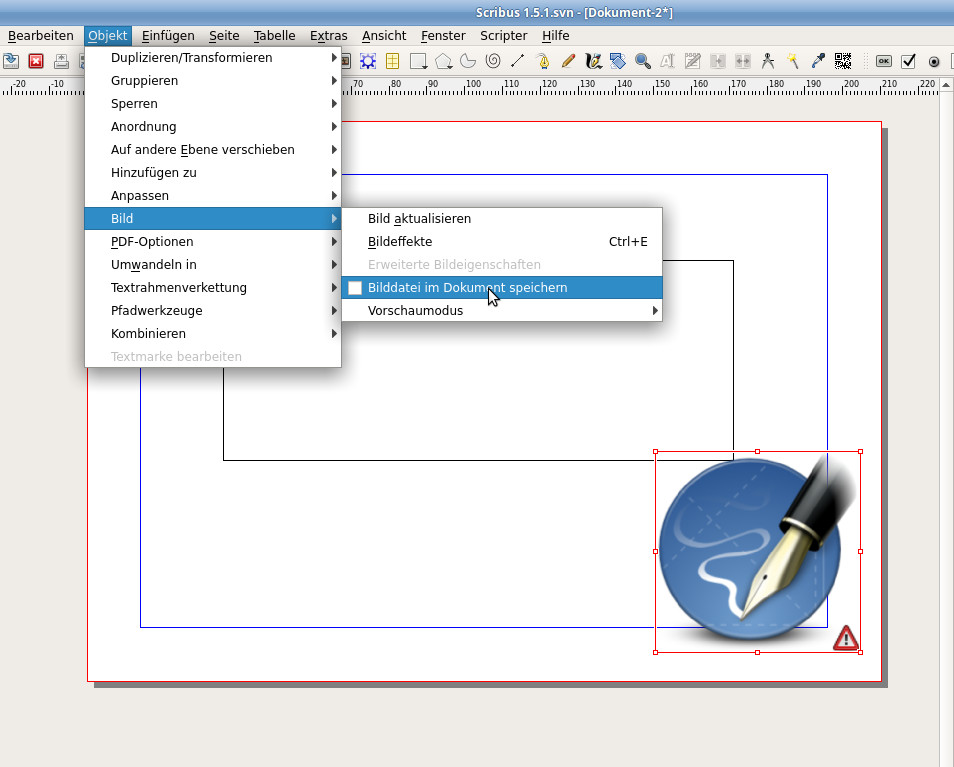The image size is (954, 767).
Task: Click the Print document toolbar icon
Action: click(61, 61)
